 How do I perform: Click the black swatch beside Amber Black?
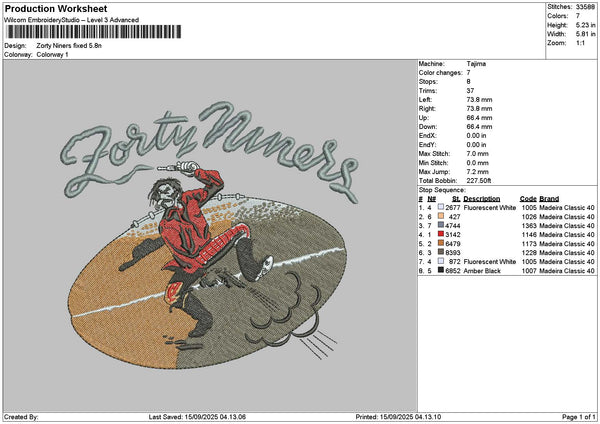pos(441,270)
